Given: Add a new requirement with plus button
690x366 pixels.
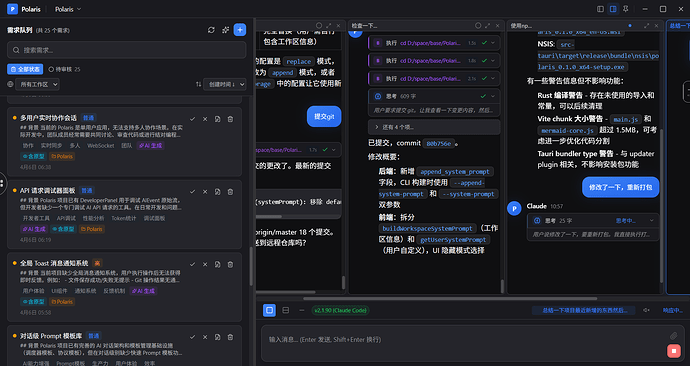Looking at the screenshot, I should pyautogui.click(x=240, y=30).
